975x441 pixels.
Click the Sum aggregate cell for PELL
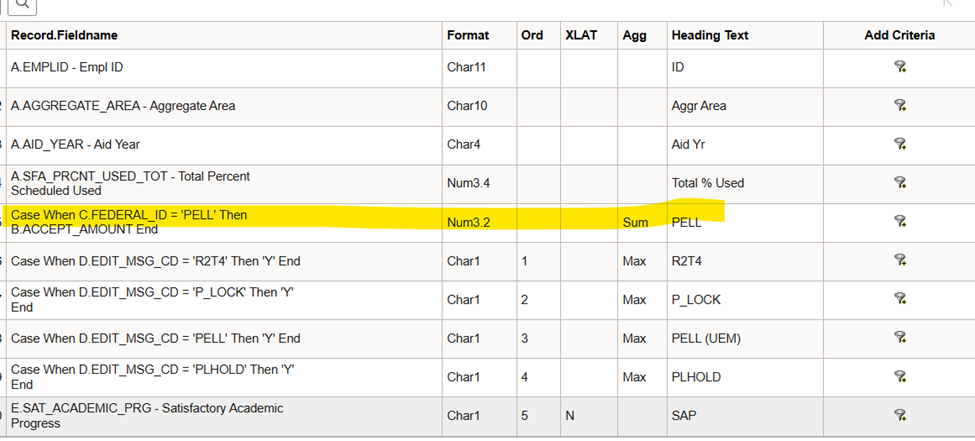pyautogui.click(x=635, y=222)
